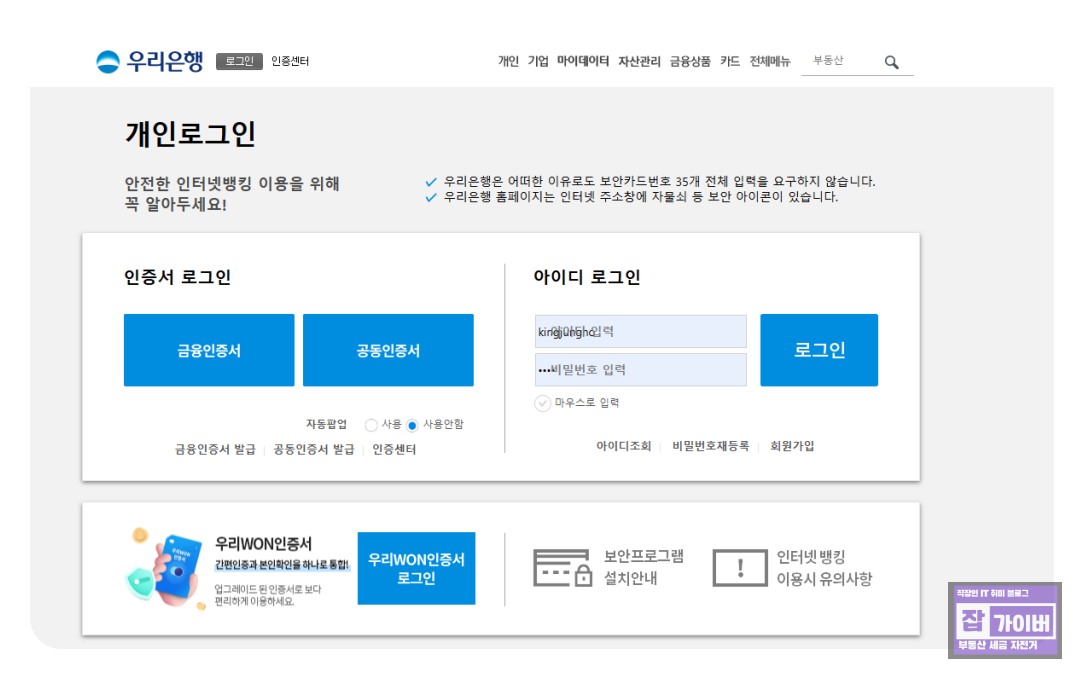Click the 우리WON인증서 로그인 button
Image resolution: width=1084 pixels, height=679 pixels.
pyautogui.click(x=416, y=568)
